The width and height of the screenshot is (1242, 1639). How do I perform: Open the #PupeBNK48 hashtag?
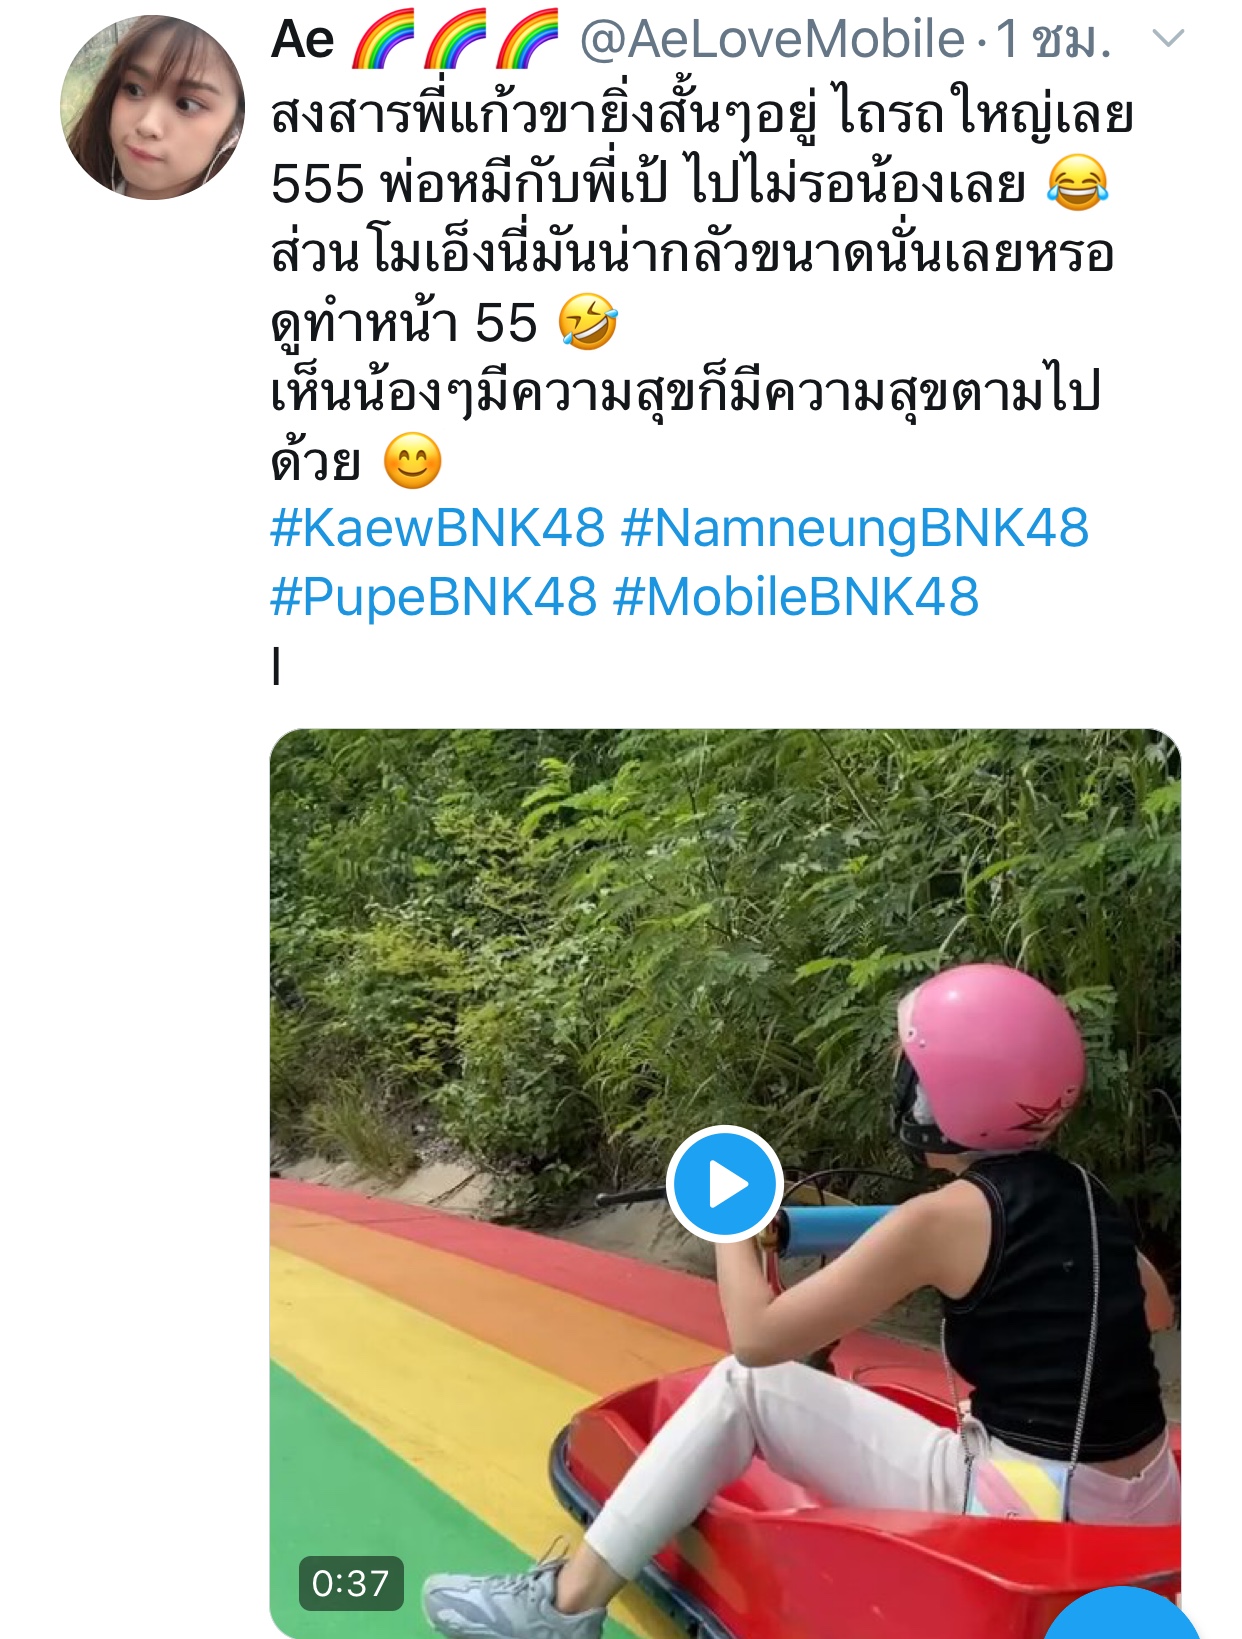click(x=433, y=597)
